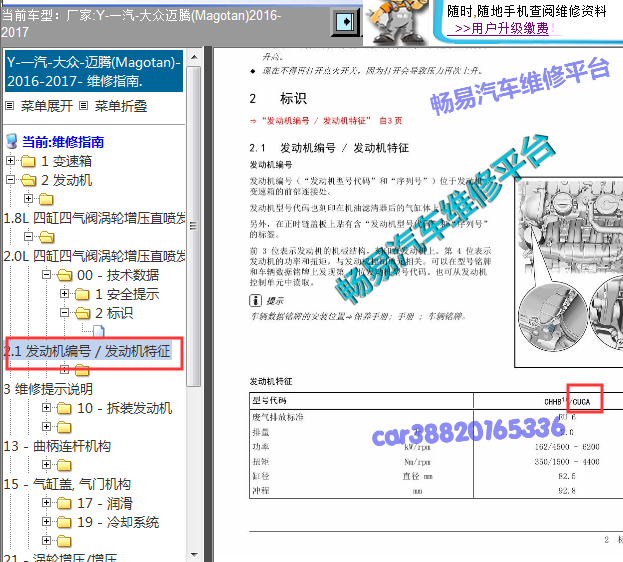This screenshot has height=562, width=623.
Task: Expand the 10 - 拆装发动机 node
Action: point(46,407)
